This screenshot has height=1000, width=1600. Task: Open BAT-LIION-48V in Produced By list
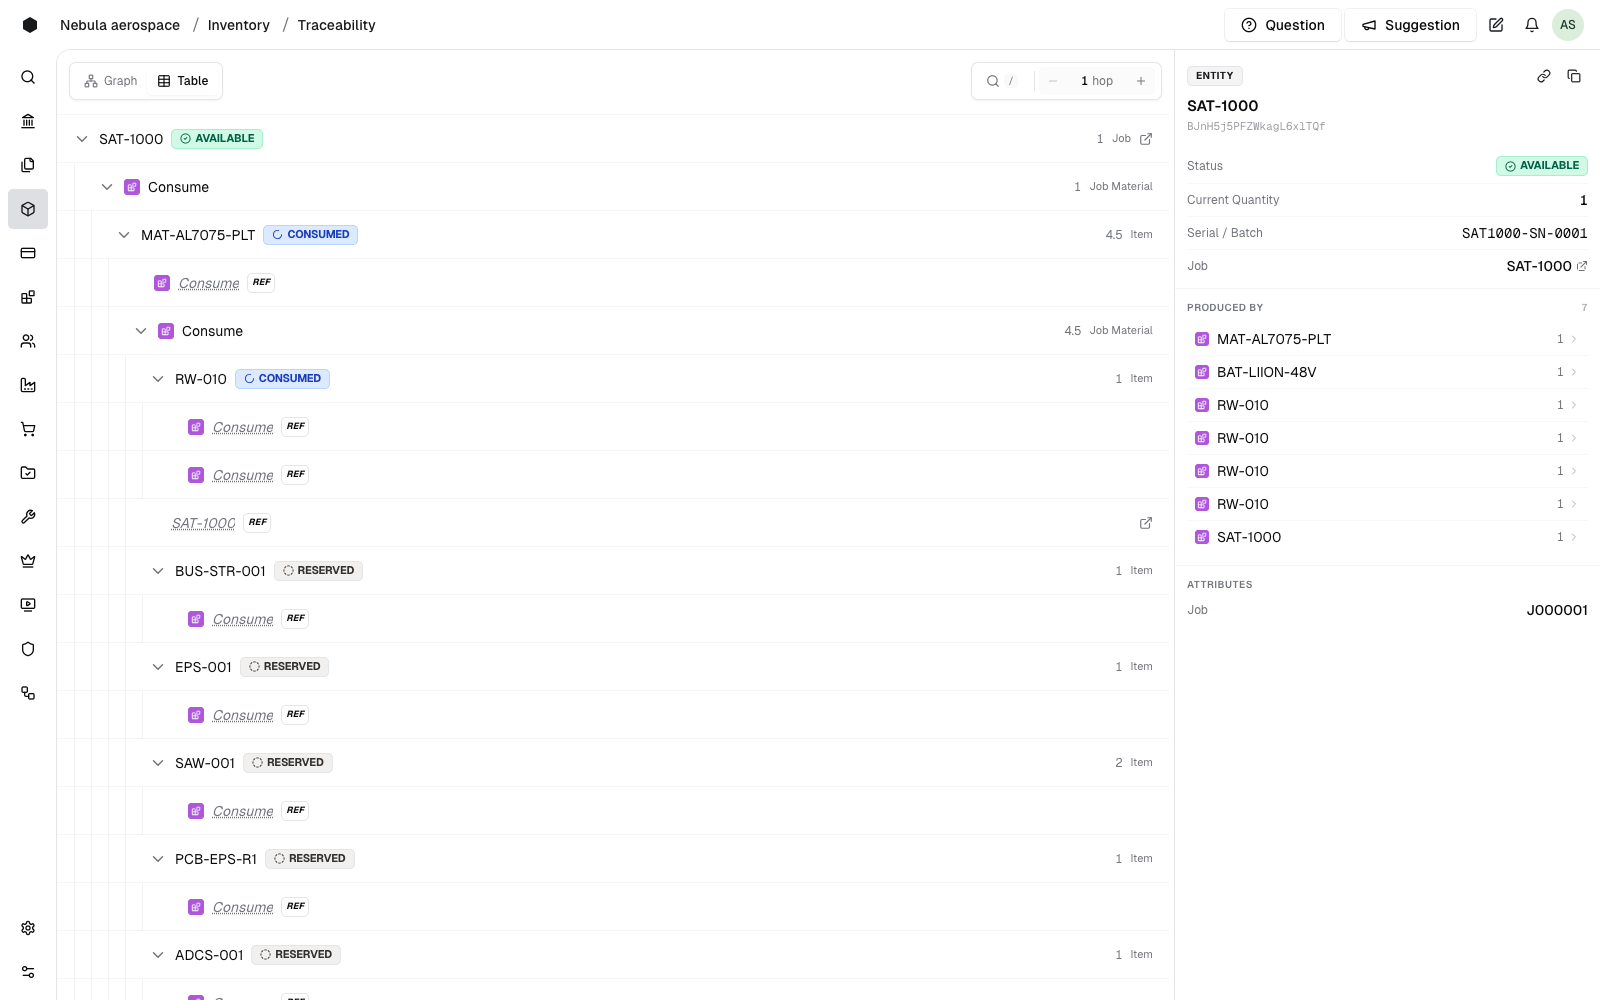click(x=1387, y=372)
